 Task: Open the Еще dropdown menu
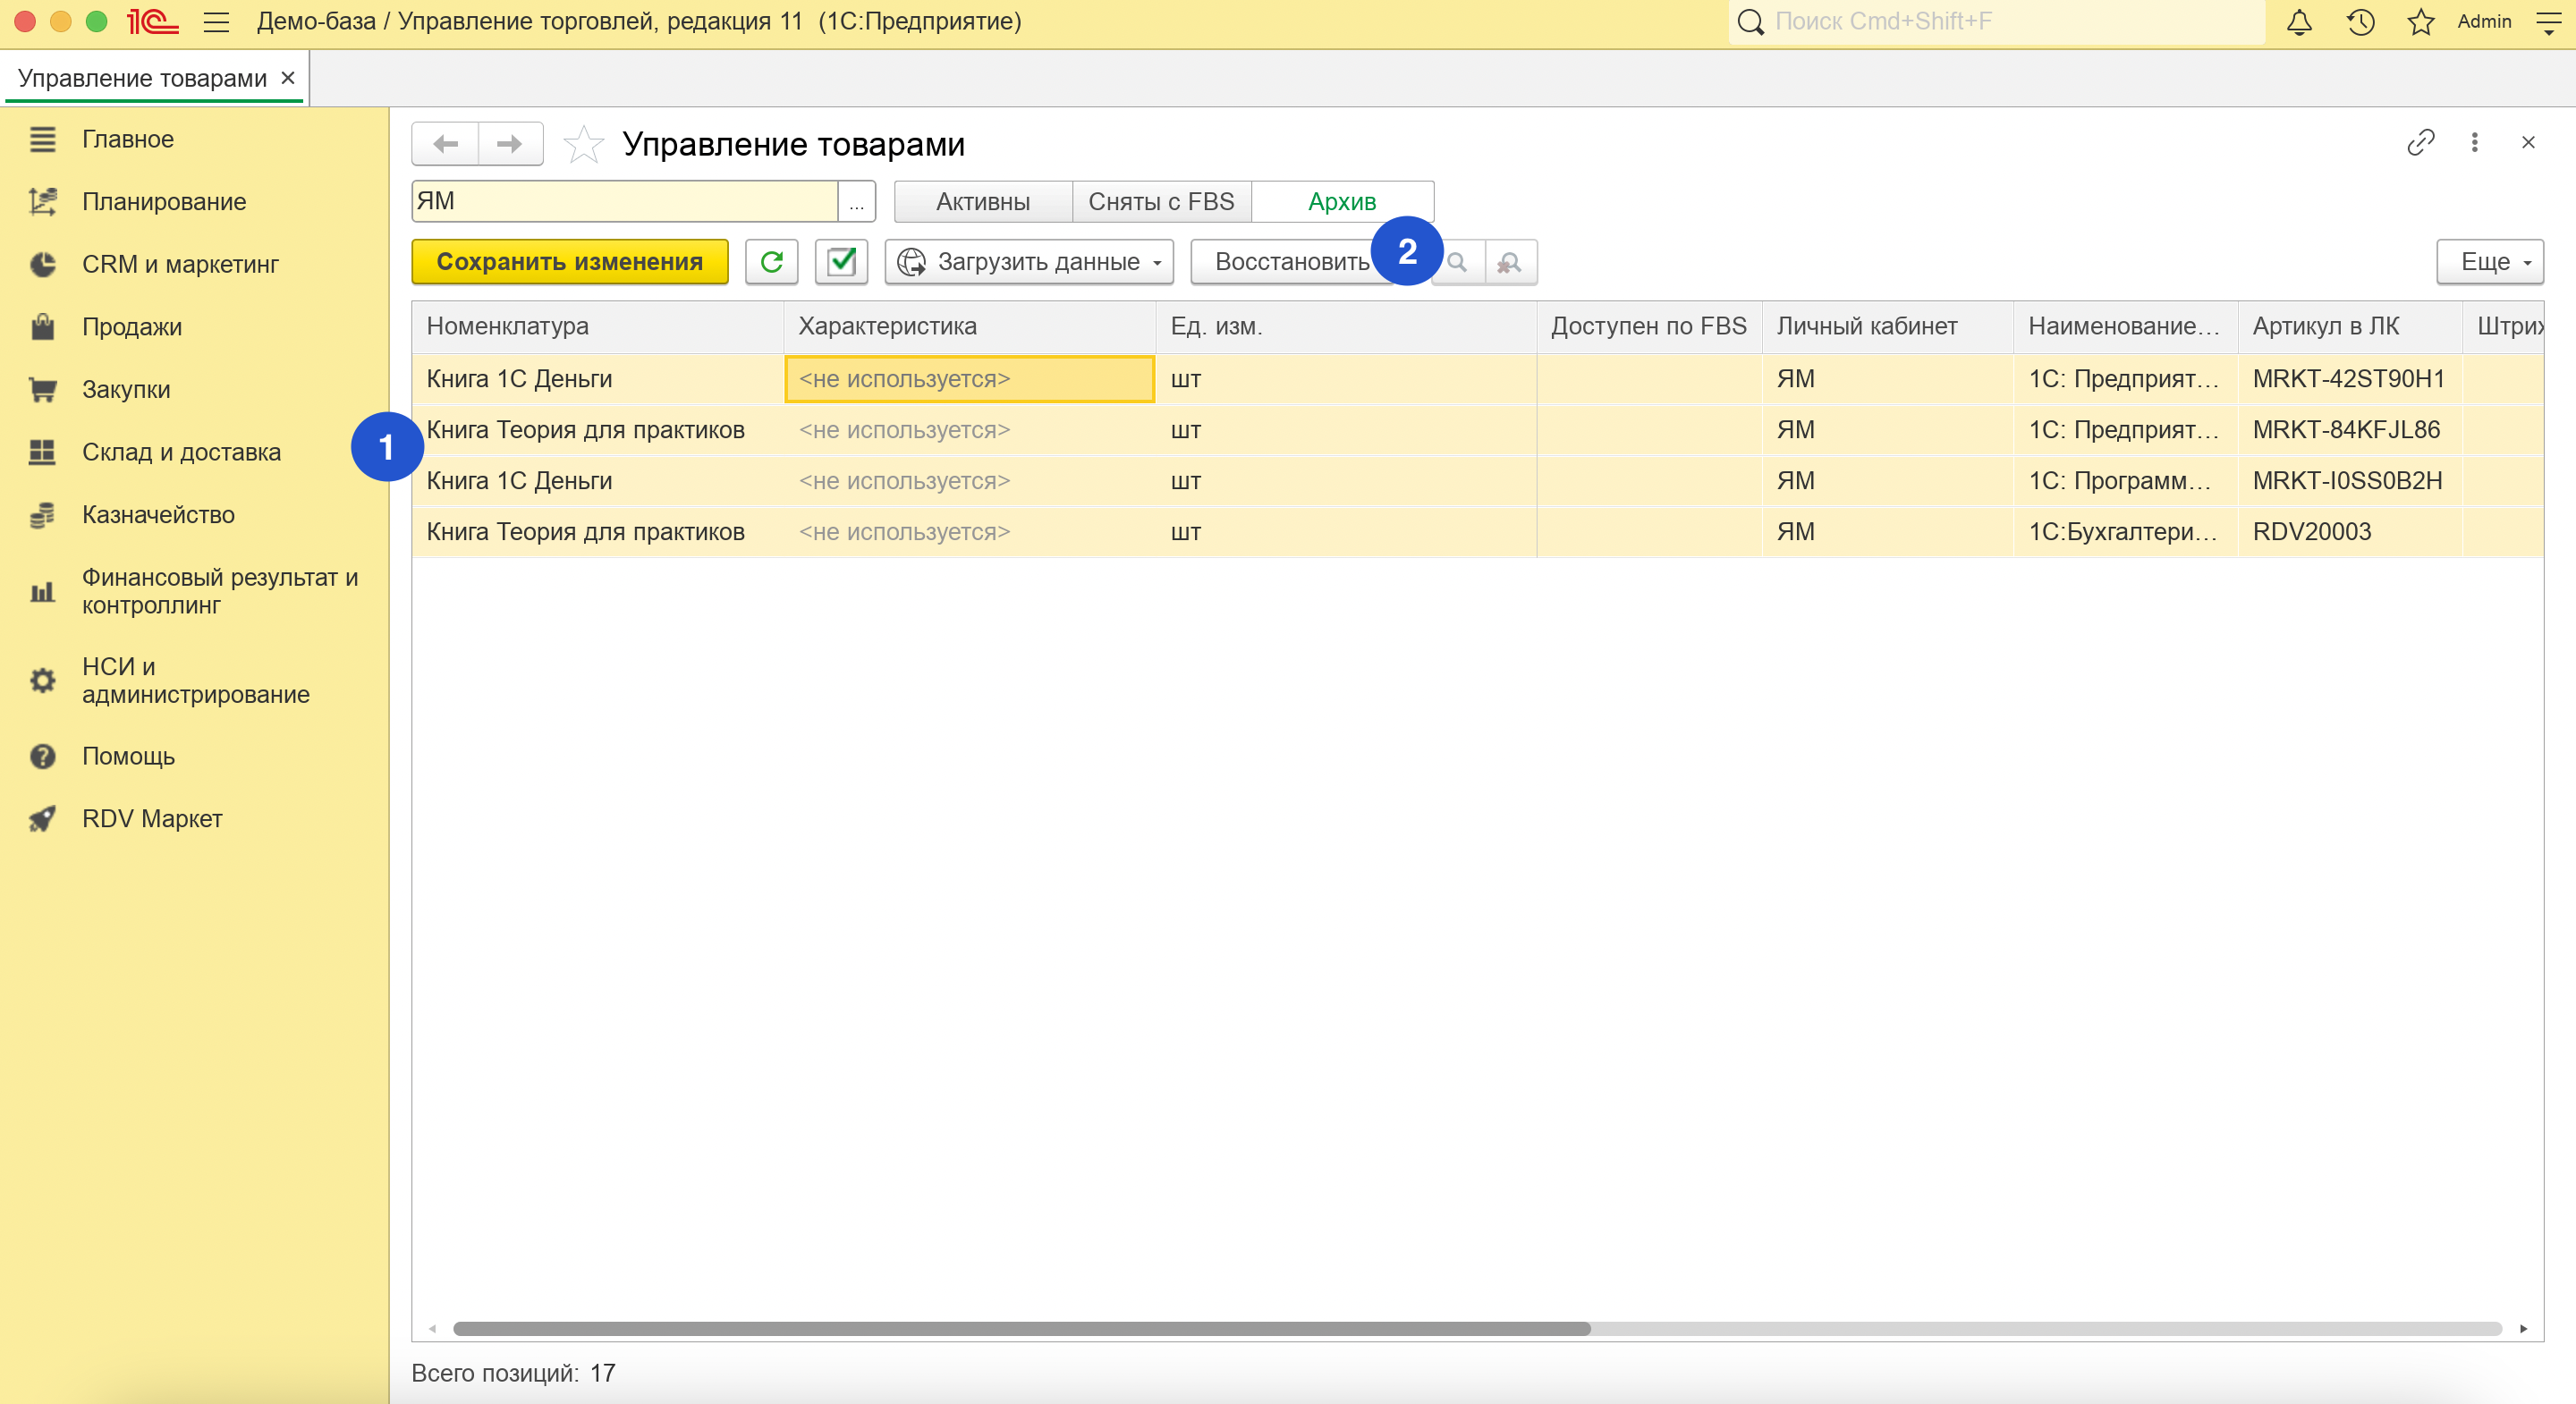click(x=2489, y=262)
